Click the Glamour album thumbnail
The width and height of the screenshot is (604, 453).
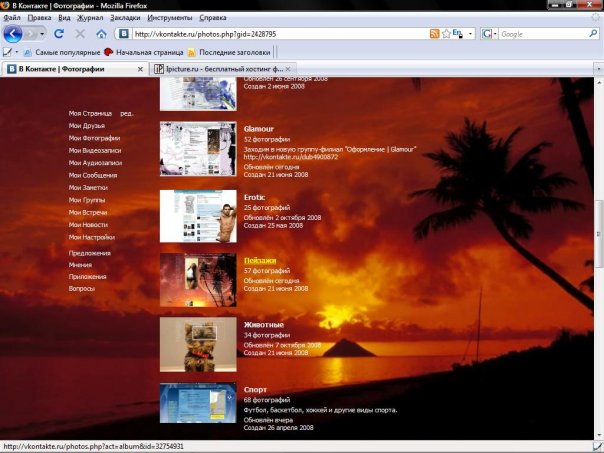(x=198, y=149)
